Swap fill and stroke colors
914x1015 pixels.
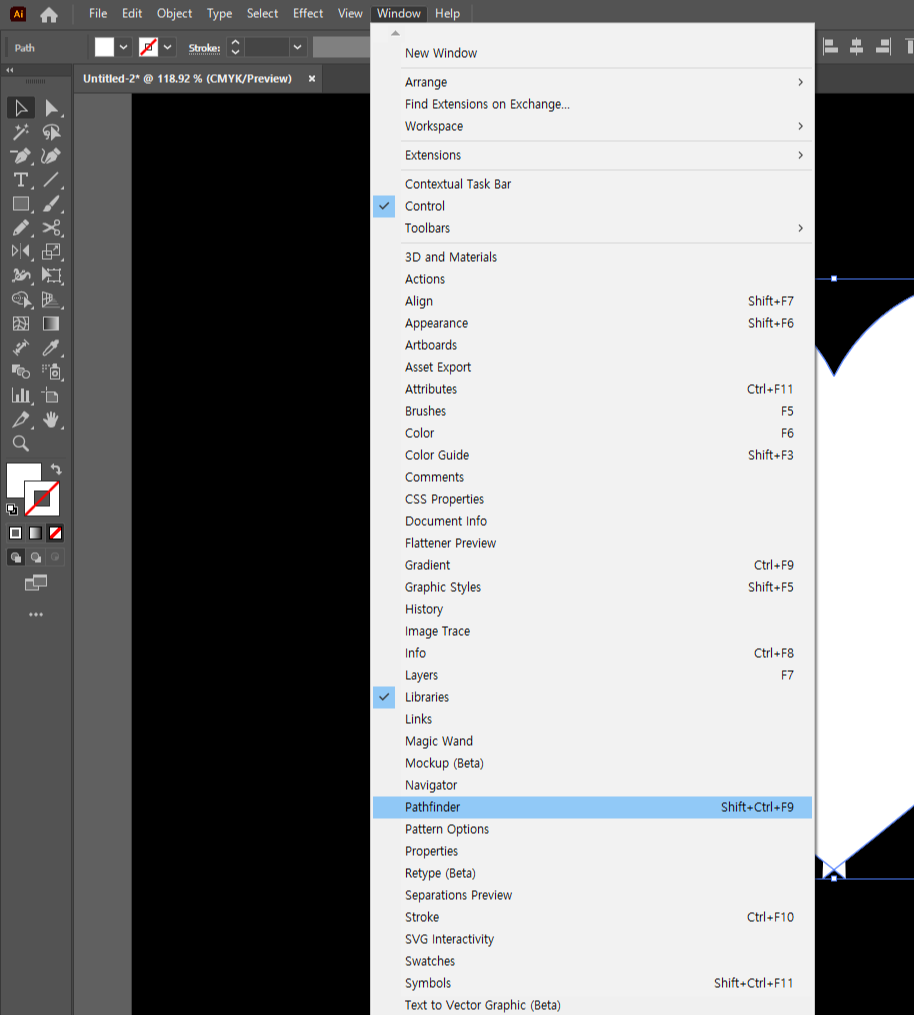56,469
